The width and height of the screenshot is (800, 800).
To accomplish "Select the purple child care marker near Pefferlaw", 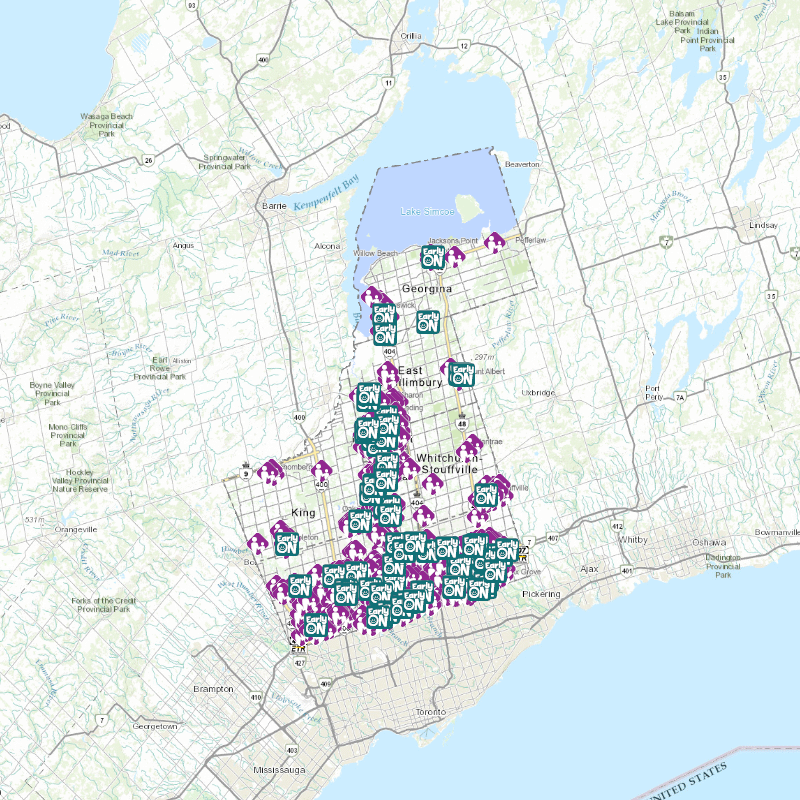I will [x=494, y=243].
